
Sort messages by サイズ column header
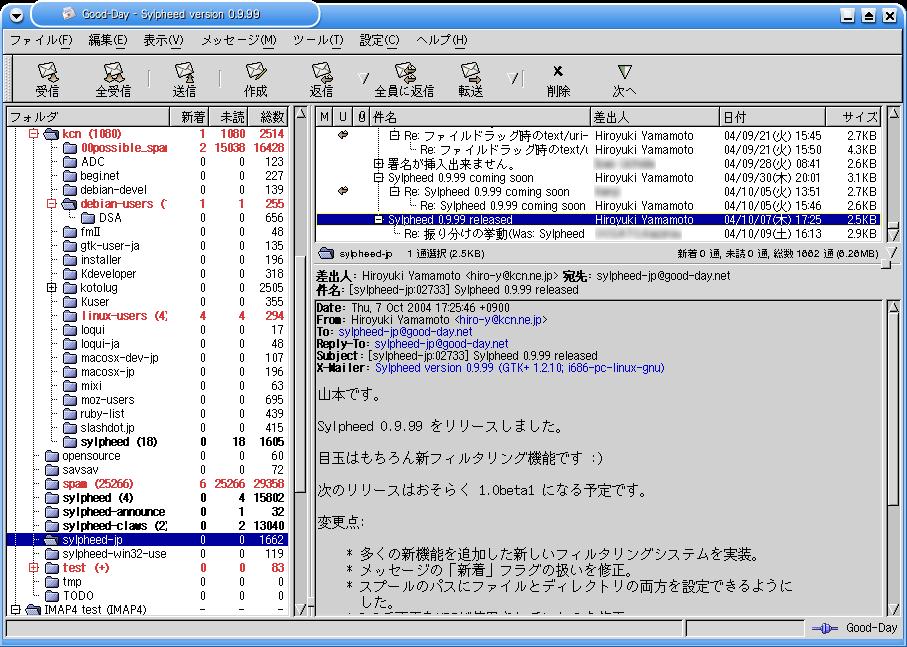point(853,117)
